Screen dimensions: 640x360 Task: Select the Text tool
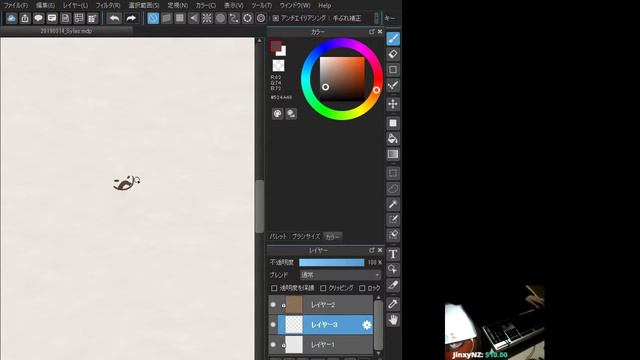[x=393, y=254]
